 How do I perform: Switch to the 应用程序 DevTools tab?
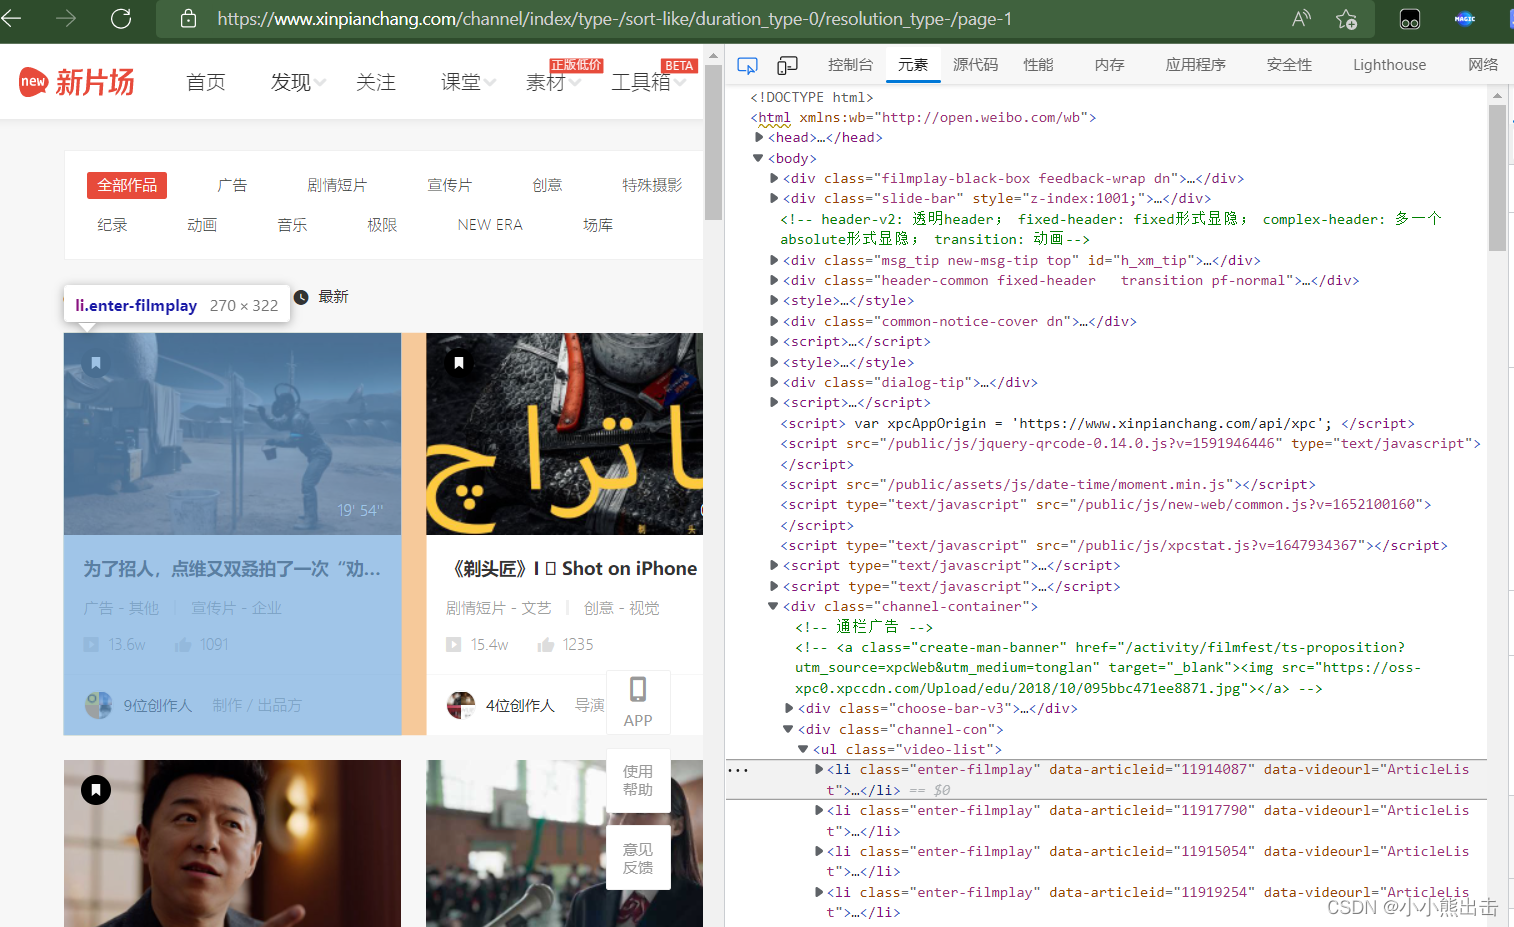pos(1195,65)
